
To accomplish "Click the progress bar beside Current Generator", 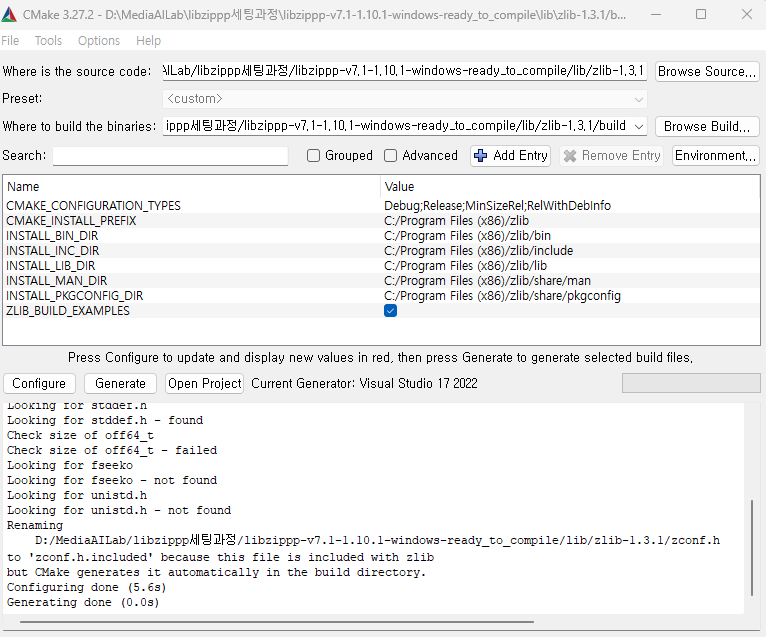I will tap(691, 383).
